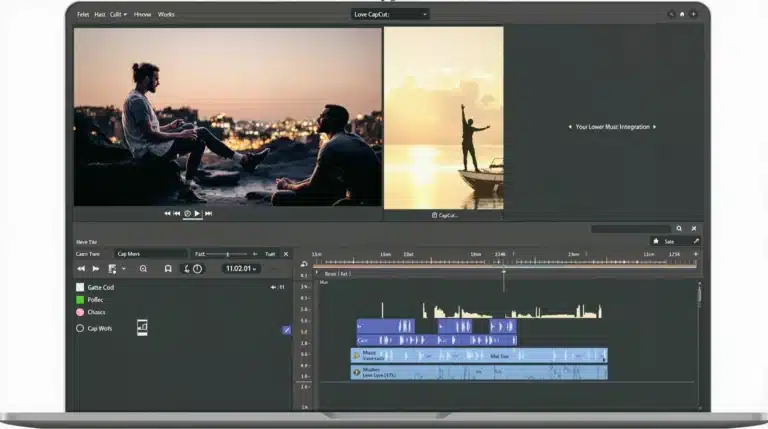The image size is (768, 429).
Task: Click the Your Lower Music Integration text
Action: [x=612, y=127]
